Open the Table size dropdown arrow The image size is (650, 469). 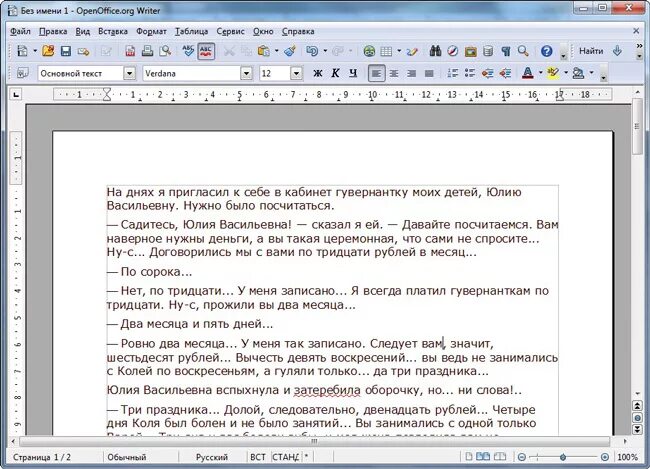point(399,51)
